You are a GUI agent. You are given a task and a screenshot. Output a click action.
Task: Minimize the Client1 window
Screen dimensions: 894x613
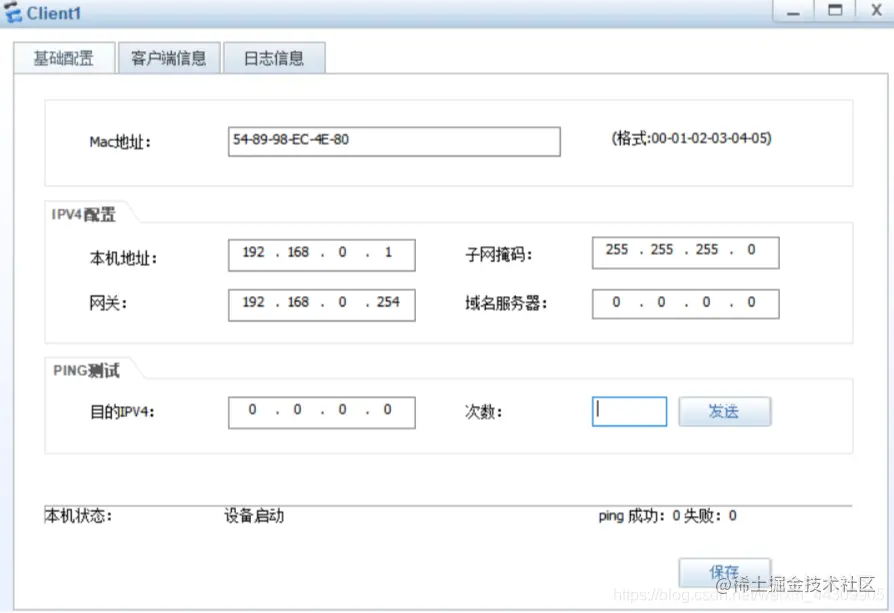pos(793,11)
